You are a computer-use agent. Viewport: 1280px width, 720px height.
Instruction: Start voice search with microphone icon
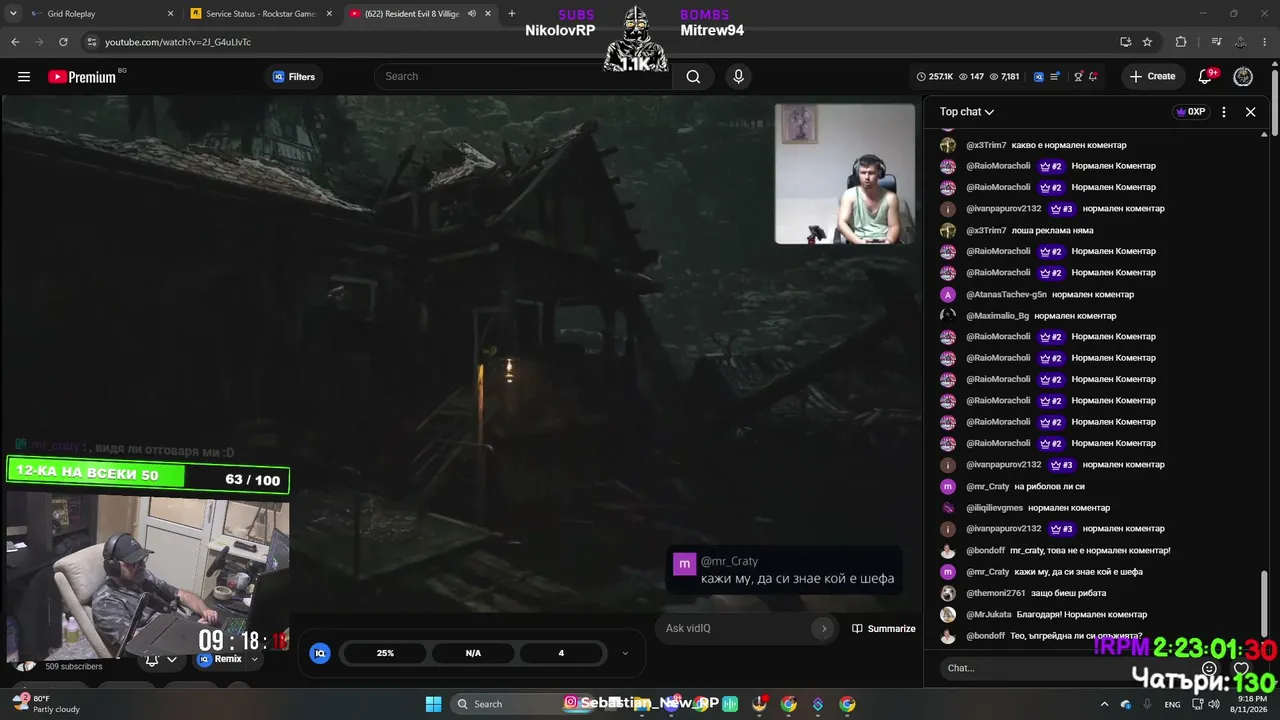click(x=738, y=77)
